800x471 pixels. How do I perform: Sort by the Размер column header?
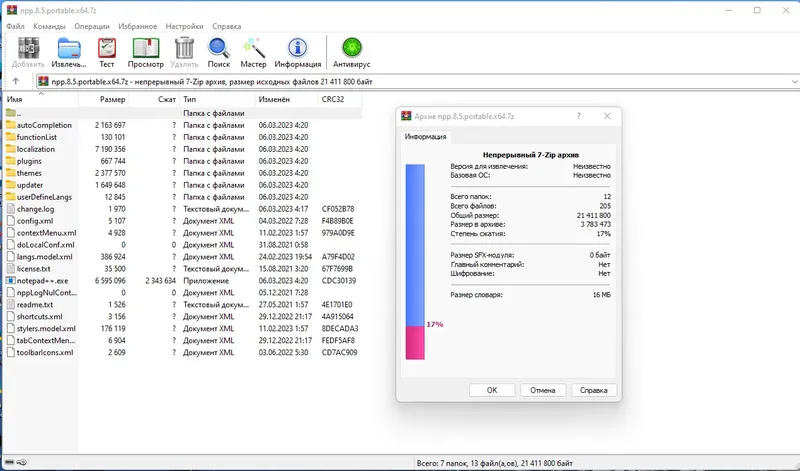coord(104,99)
